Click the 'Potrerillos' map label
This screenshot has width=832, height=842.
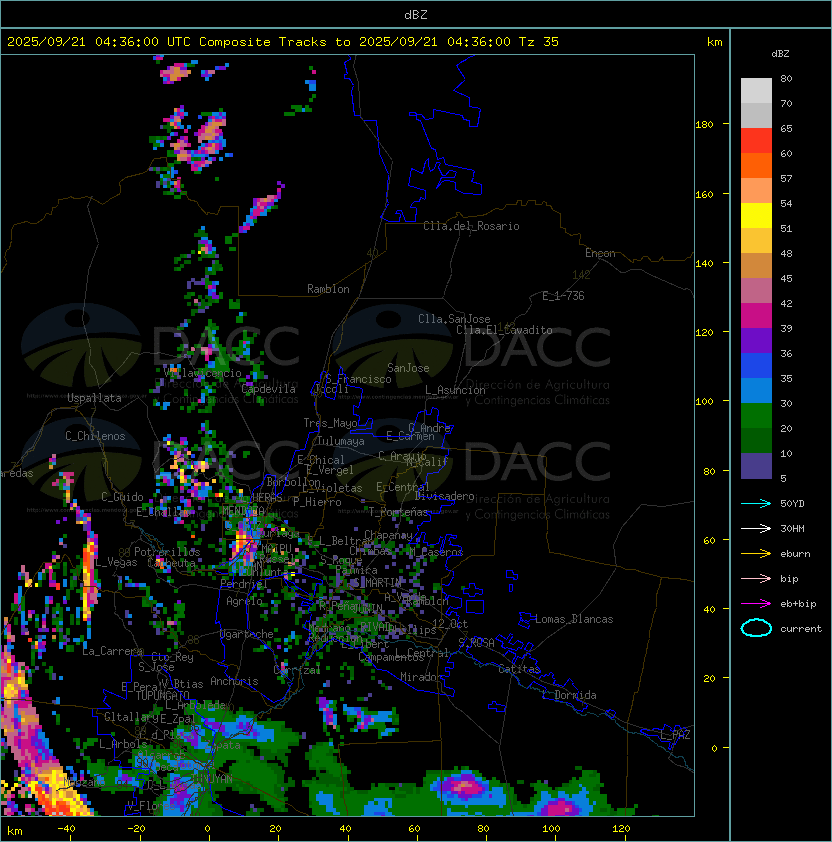pos(167,552)
